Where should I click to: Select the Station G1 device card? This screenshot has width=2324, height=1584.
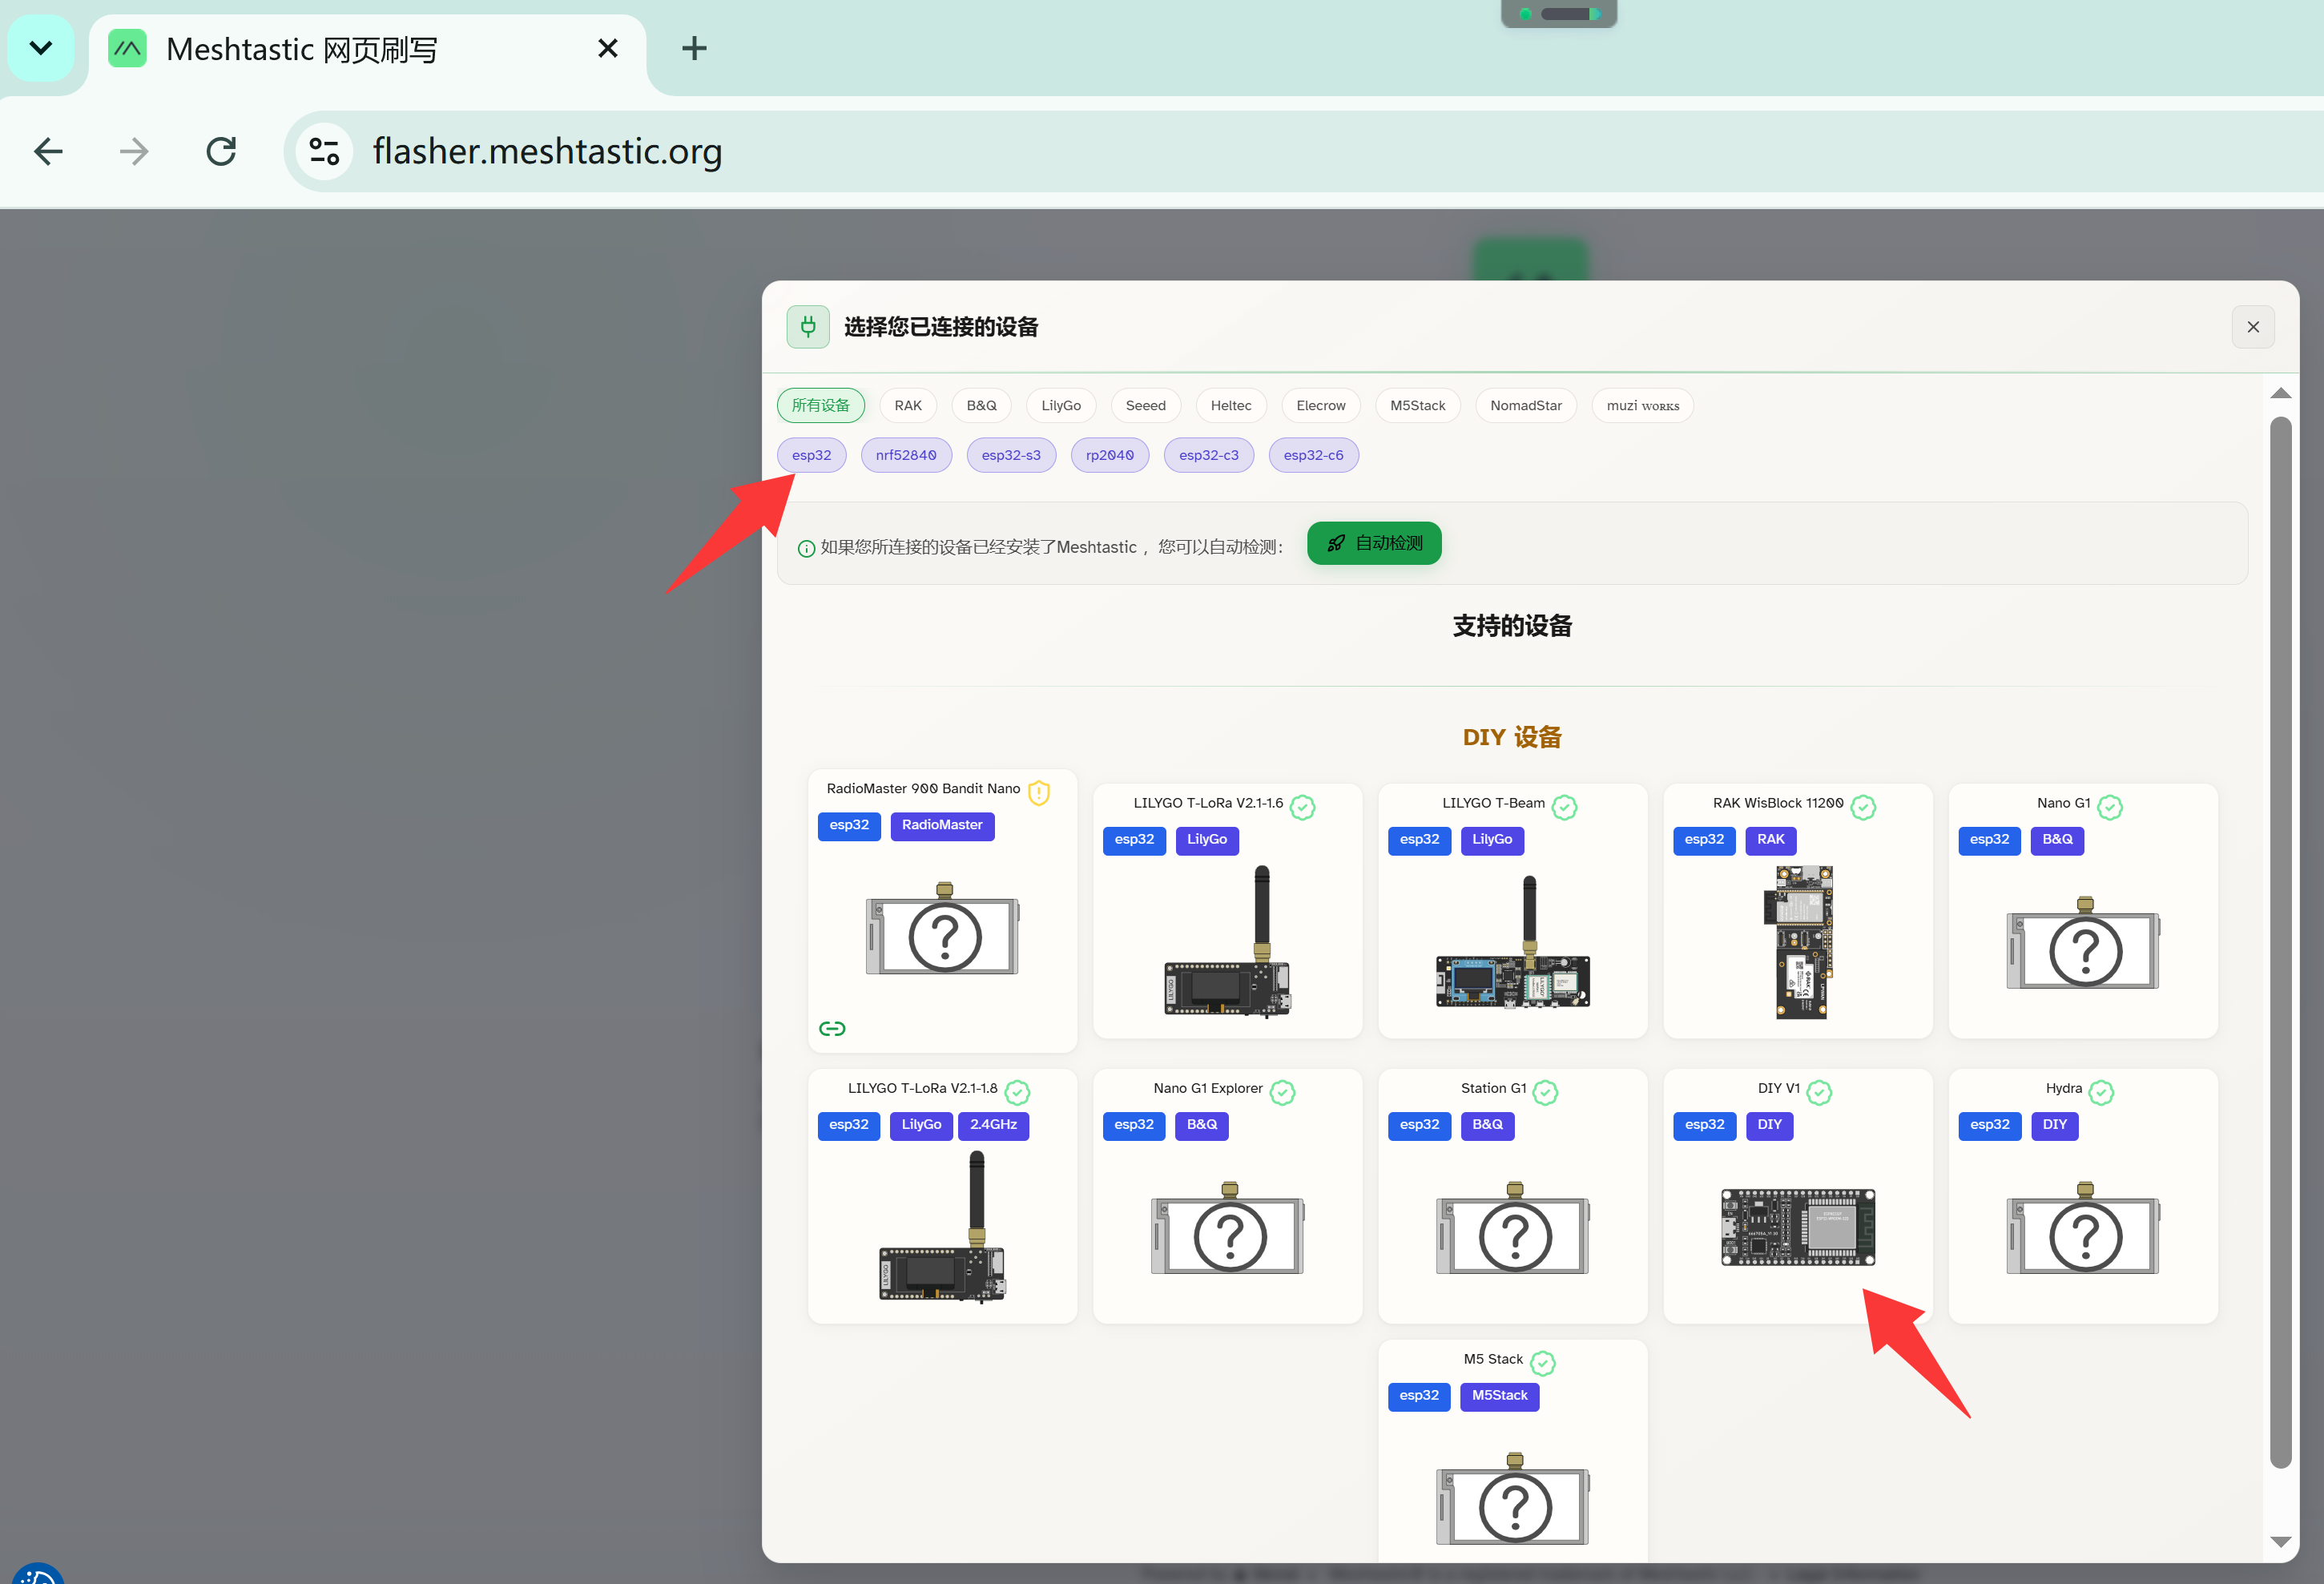[1513, 1196]
